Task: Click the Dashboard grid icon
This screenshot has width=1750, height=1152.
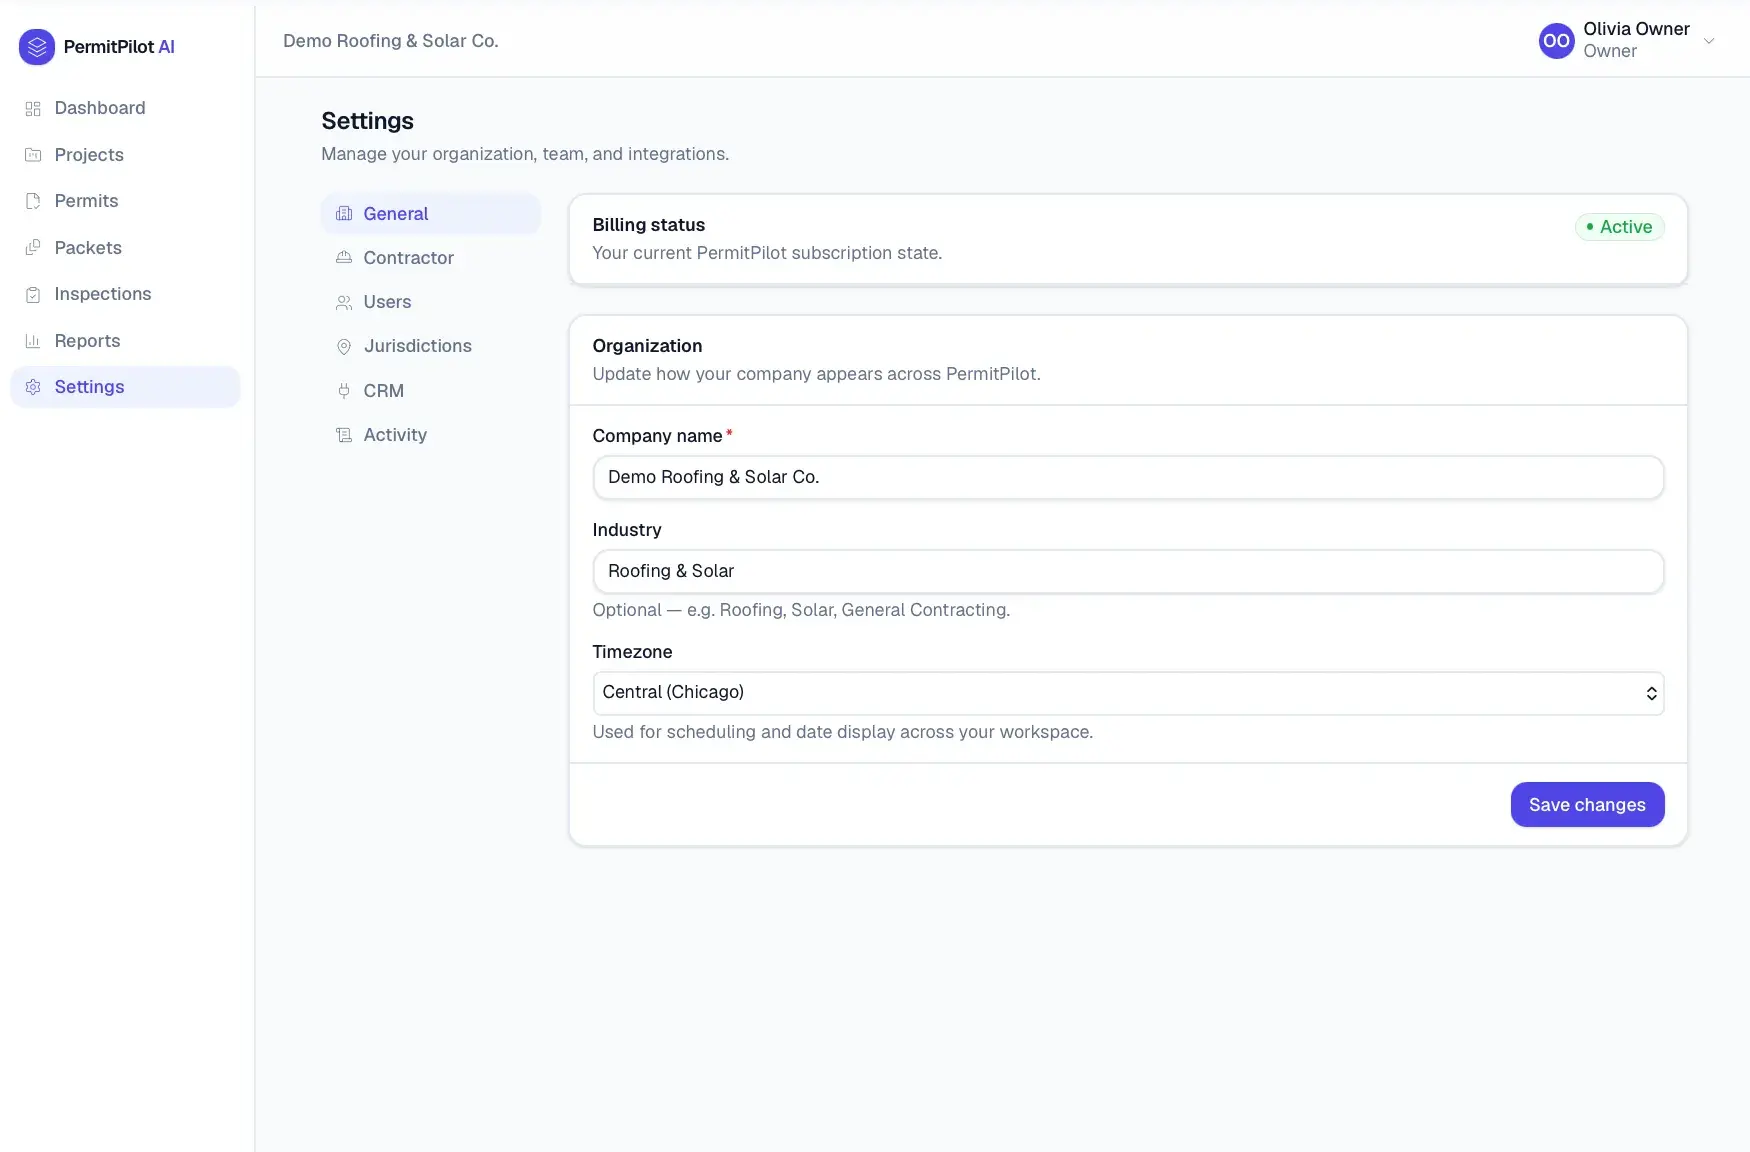Action: [x=33, y=108]
